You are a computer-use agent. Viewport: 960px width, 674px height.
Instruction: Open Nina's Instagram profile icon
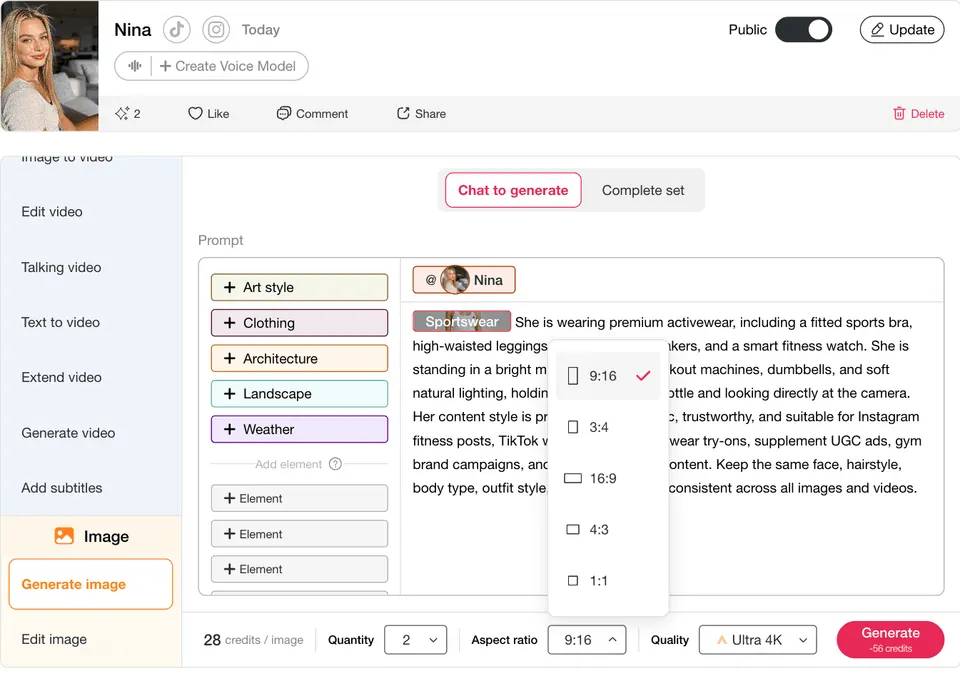(216, 29)
